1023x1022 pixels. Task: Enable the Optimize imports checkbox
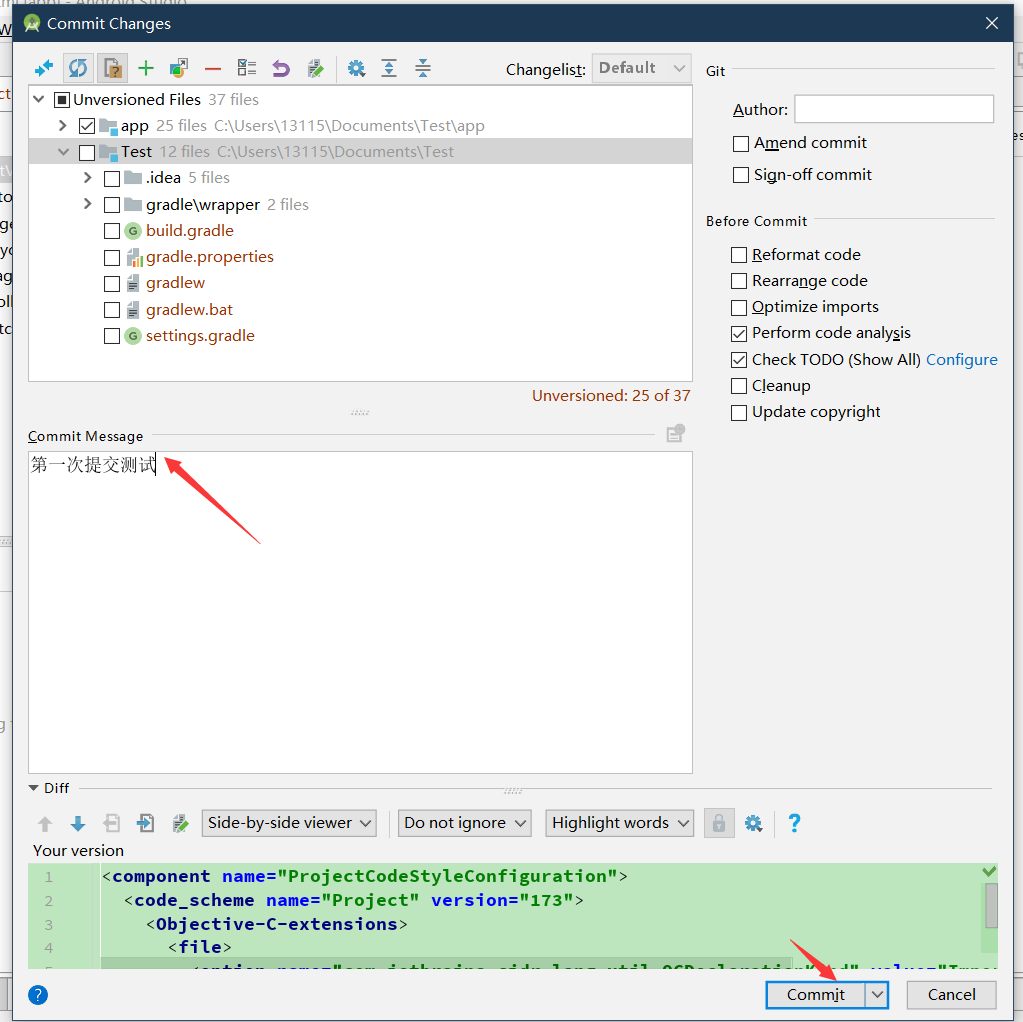pos(739,307)
